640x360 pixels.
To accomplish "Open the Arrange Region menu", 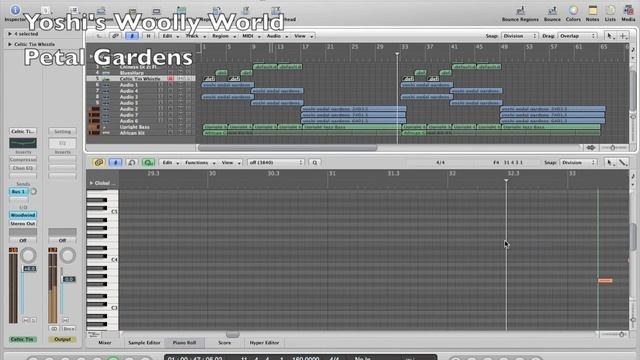I will click(224, 36).
